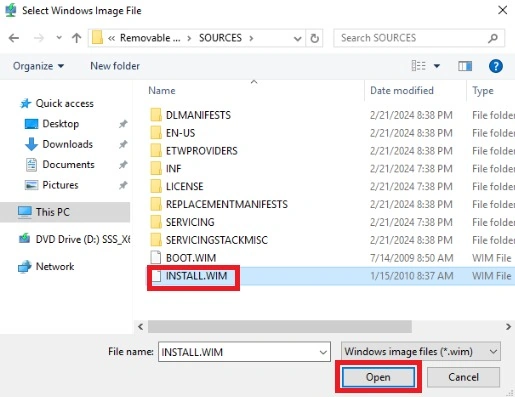Select the REPLACEMENTMANIFESTS folder
Viewport: 515px width, 397px height.
227,204
